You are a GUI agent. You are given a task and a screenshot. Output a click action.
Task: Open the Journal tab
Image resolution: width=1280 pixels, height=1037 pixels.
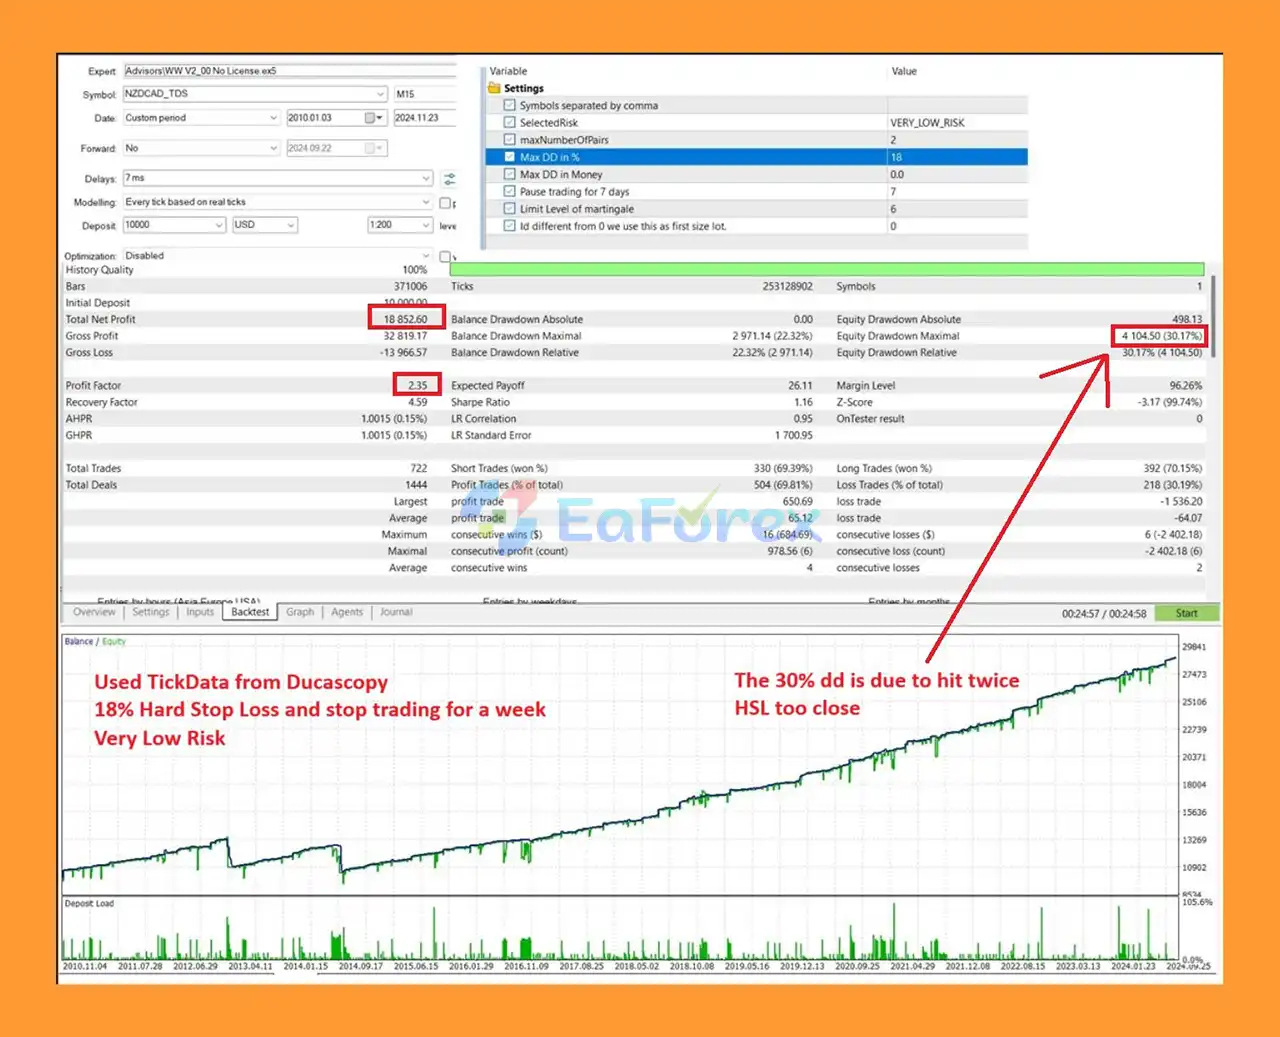[x=396, y=612]
